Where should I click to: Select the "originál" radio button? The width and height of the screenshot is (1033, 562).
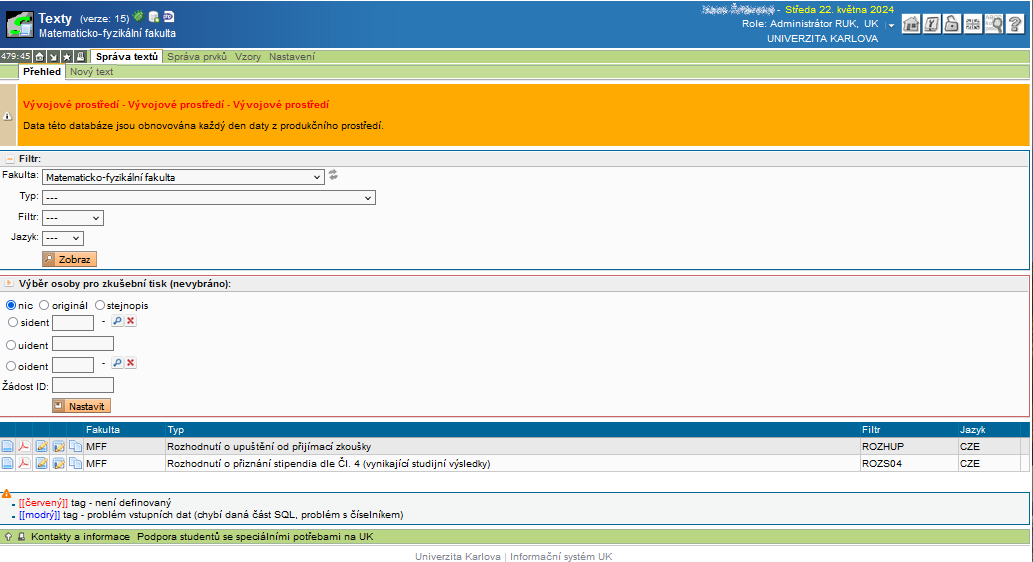click(45, 305)
